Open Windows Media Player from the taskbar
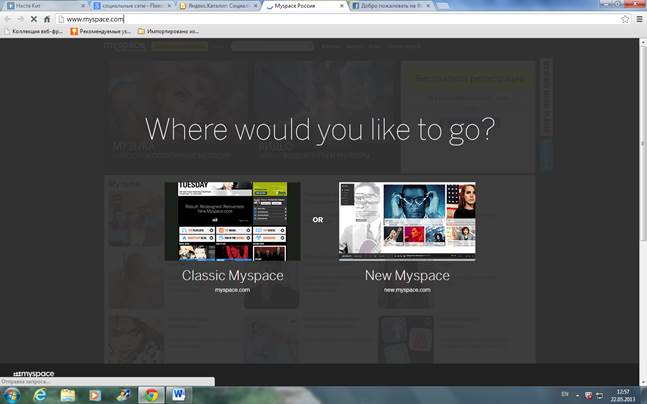 click(95, 395)
